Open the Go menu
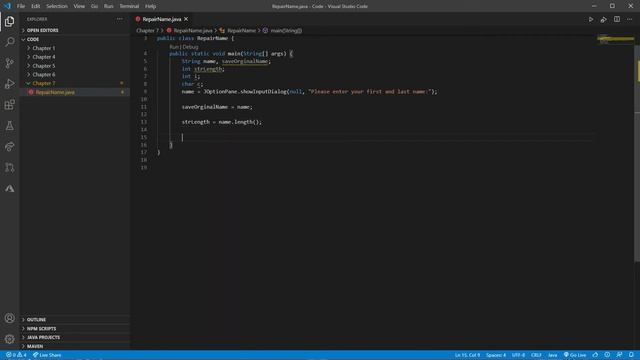The width and height of the screenshot is (640, 360). click(x=94, y=6)
